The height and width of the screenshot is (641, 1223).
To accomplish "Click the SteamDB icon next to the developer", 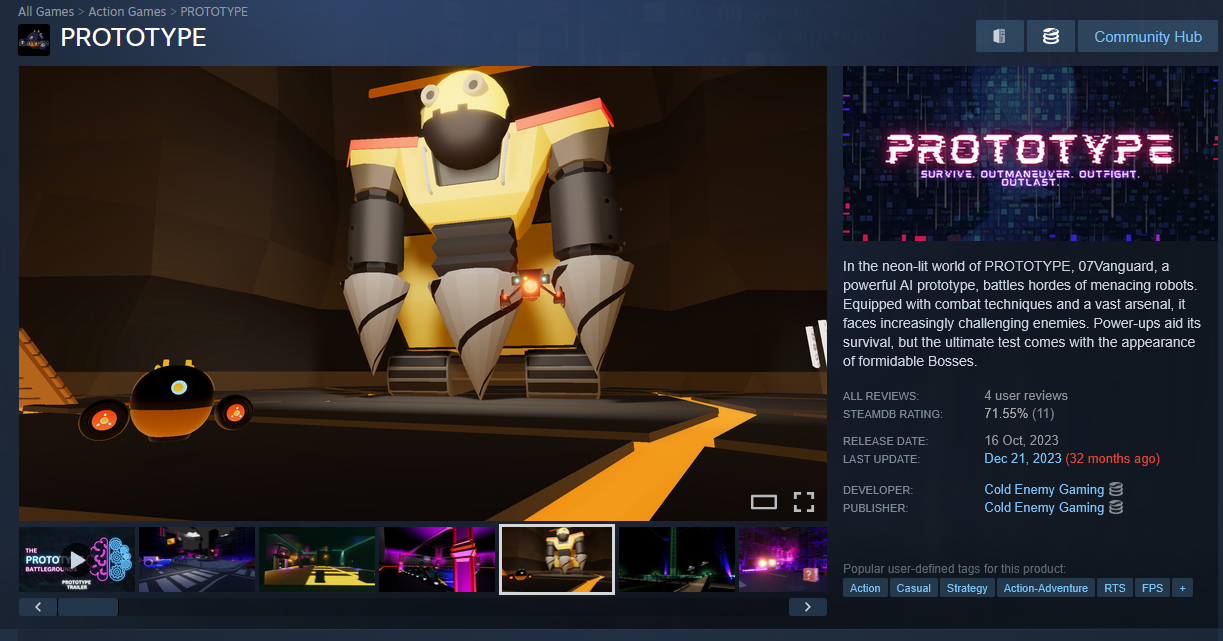I will click(1116, 489).
